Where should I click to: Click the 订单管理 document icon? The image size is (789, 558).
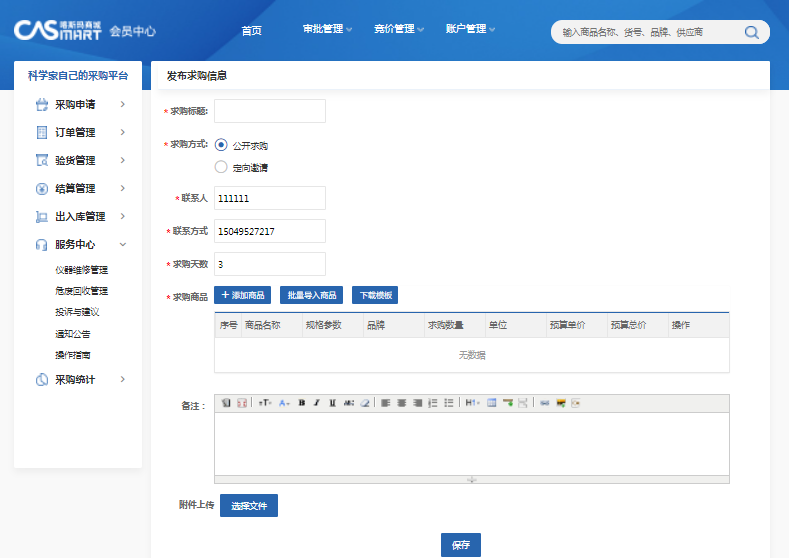pos(42,132)
